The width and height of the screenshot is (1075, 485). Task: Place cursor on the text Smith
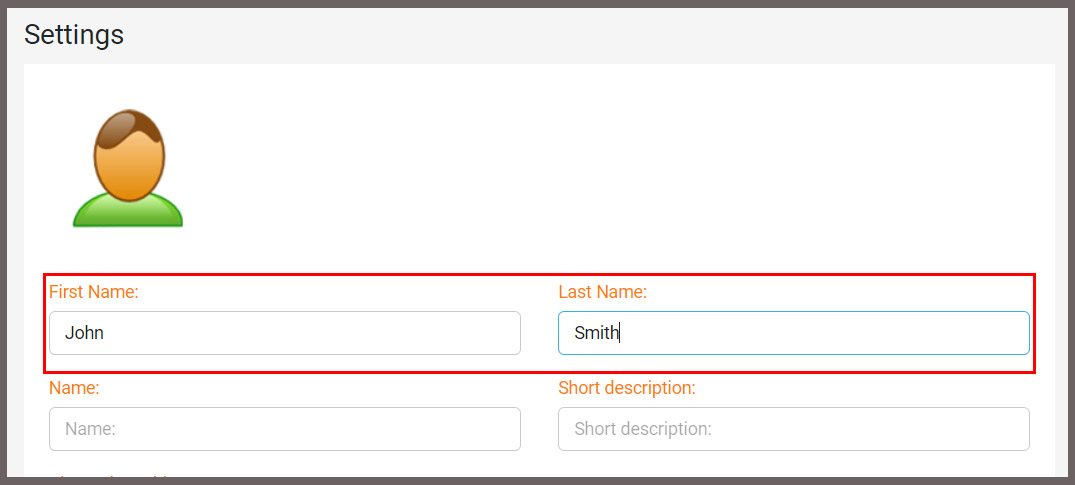pos(596,333)
